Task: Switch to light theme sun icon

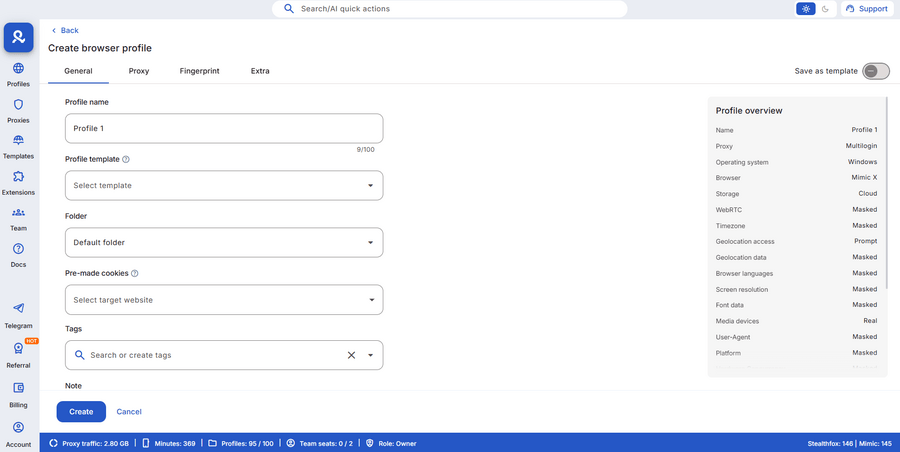Action: point(806,9)
